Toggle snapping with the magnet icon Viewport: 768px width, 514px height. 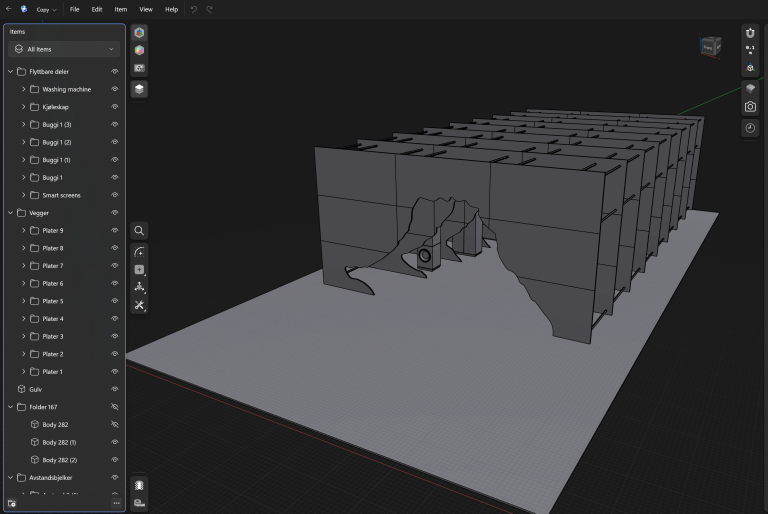[750, 33]
